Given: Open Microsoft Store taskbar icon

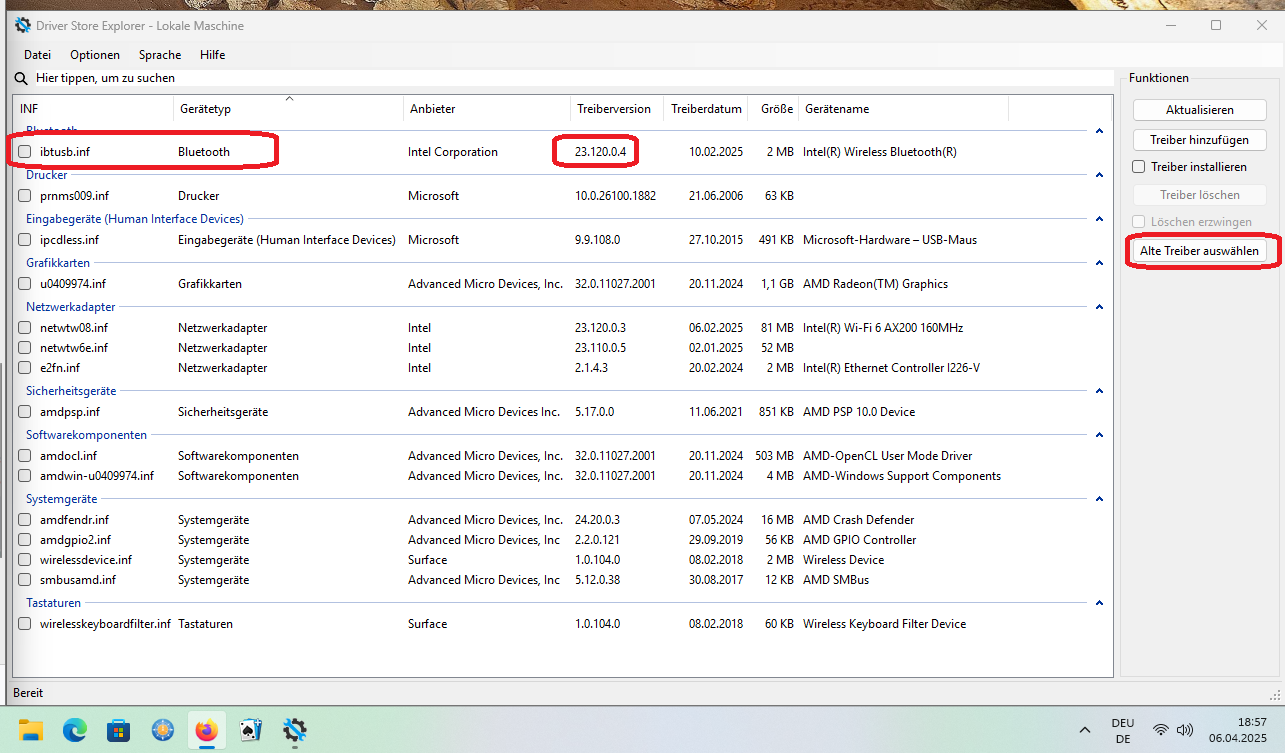Looking at the screenshot, I should 119,730.
